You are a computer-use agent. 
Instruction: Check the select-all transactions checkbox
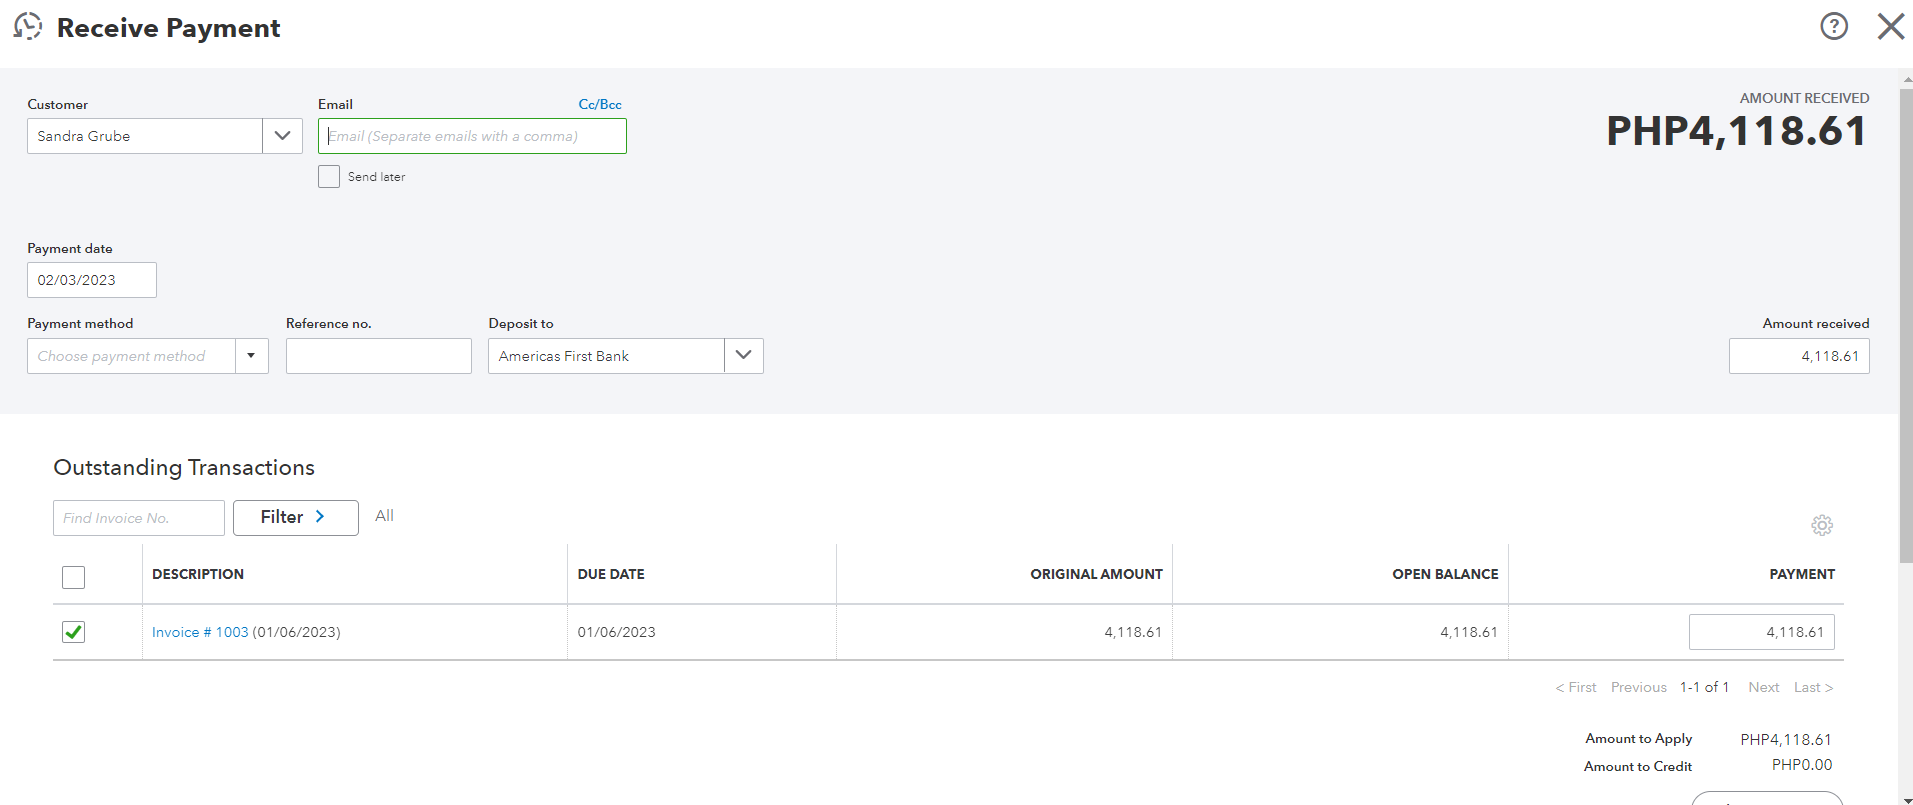point(74,577)
